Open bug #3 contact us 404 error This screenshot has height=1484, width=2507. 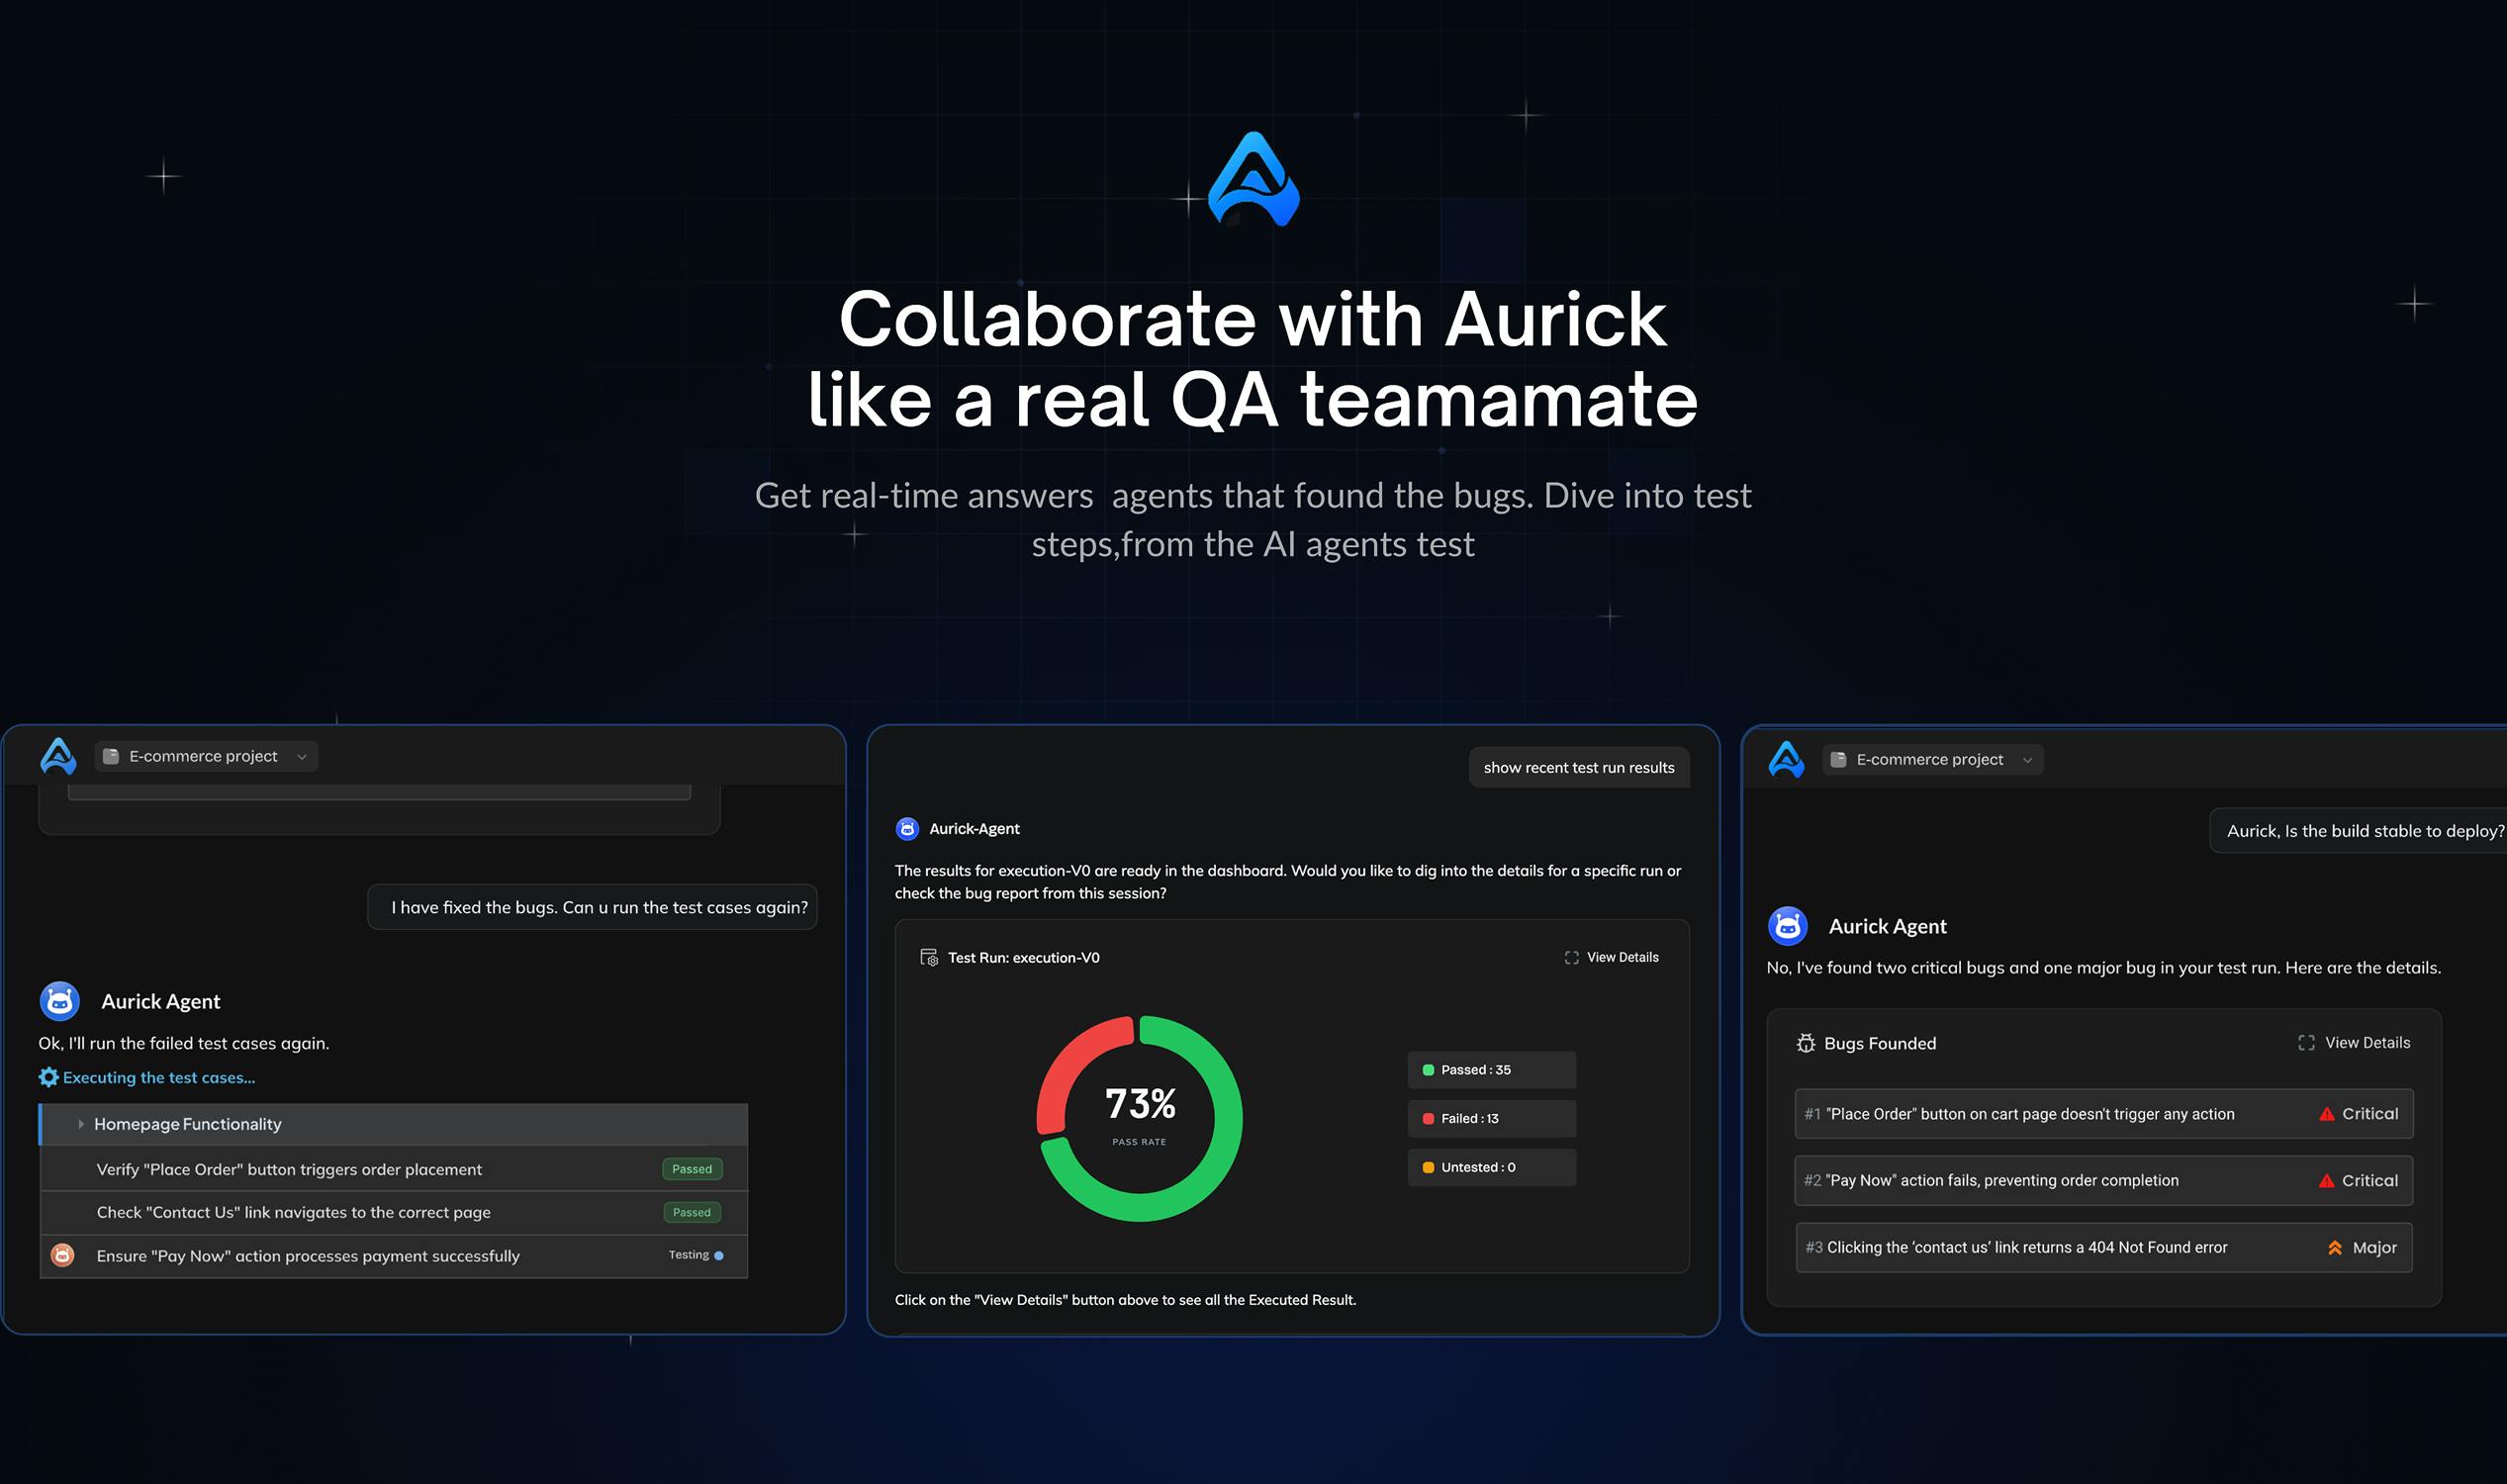(x=2104, y=1248)
